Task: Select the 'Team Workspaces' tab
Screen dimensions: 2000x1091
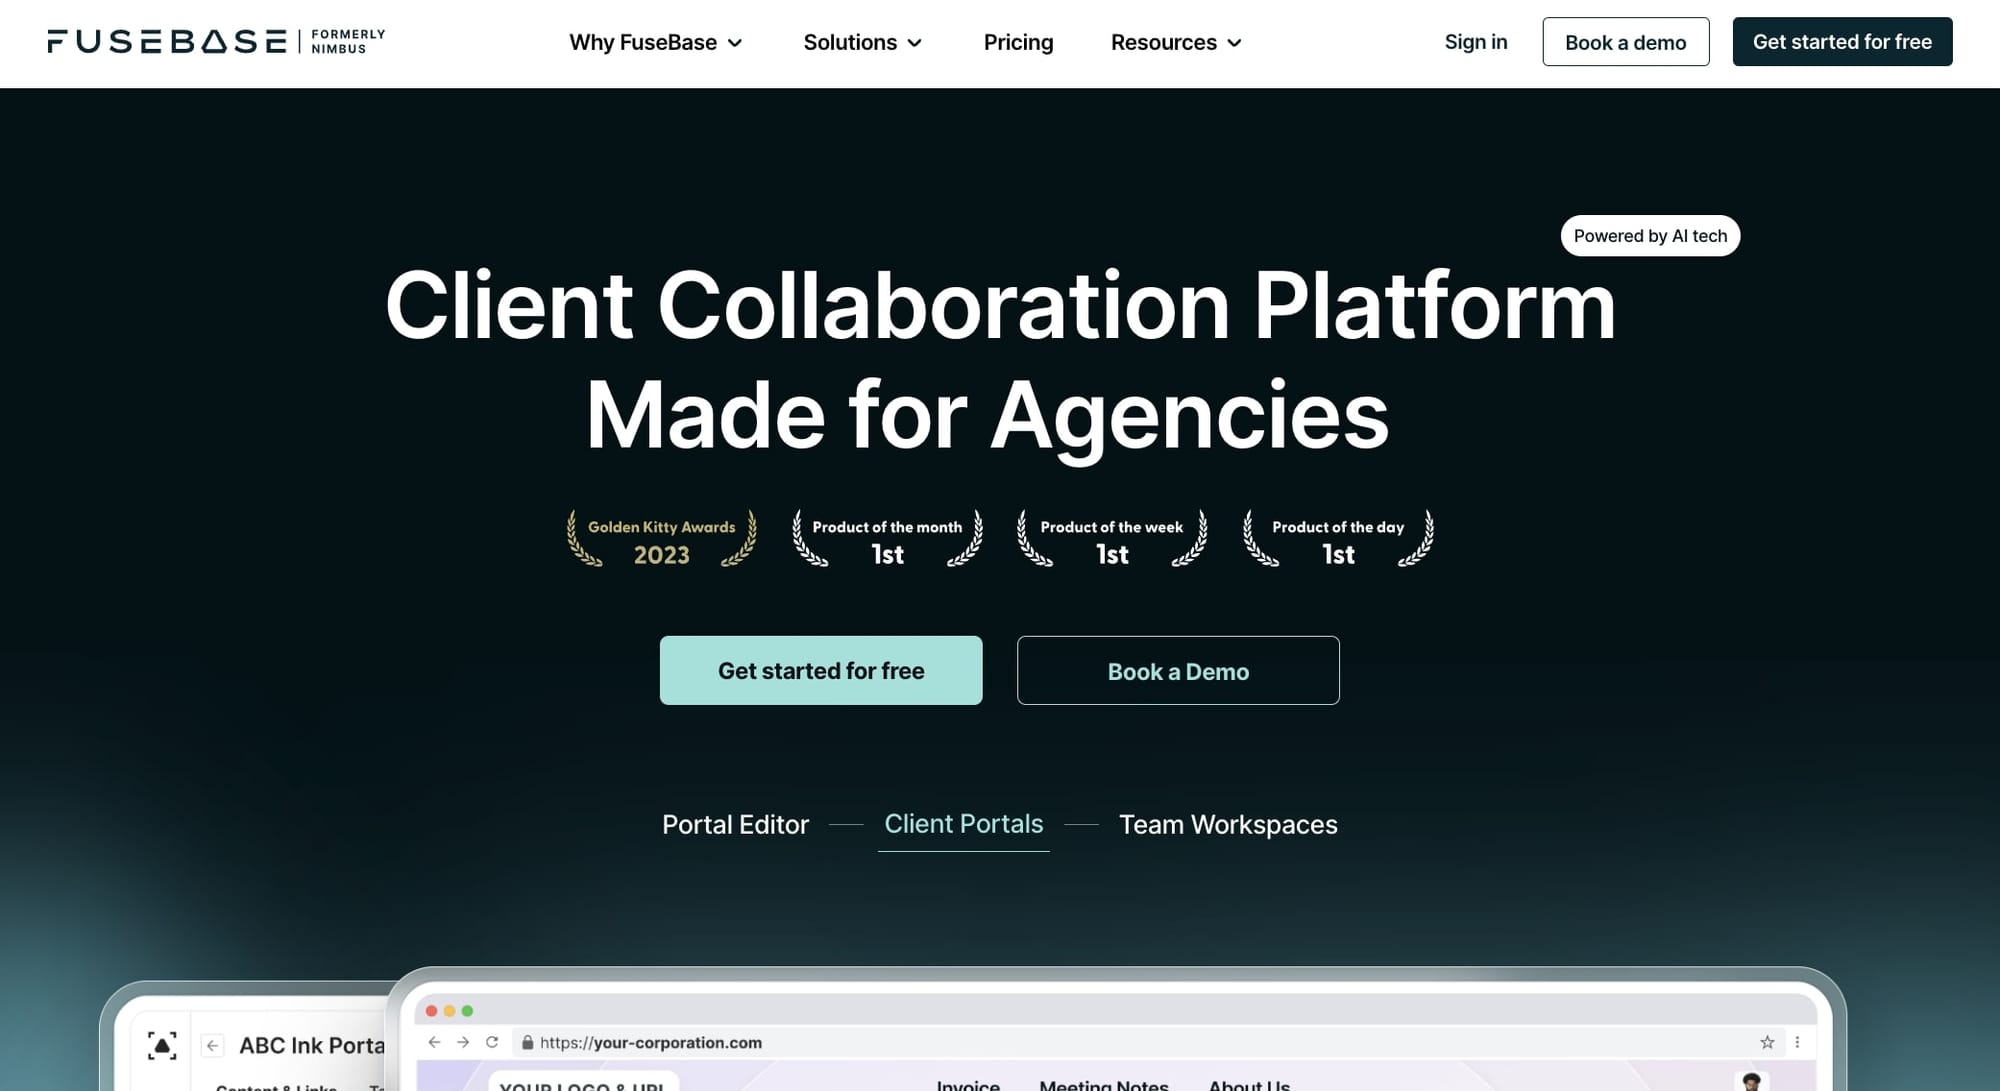Action: (x=1228, y=824)
